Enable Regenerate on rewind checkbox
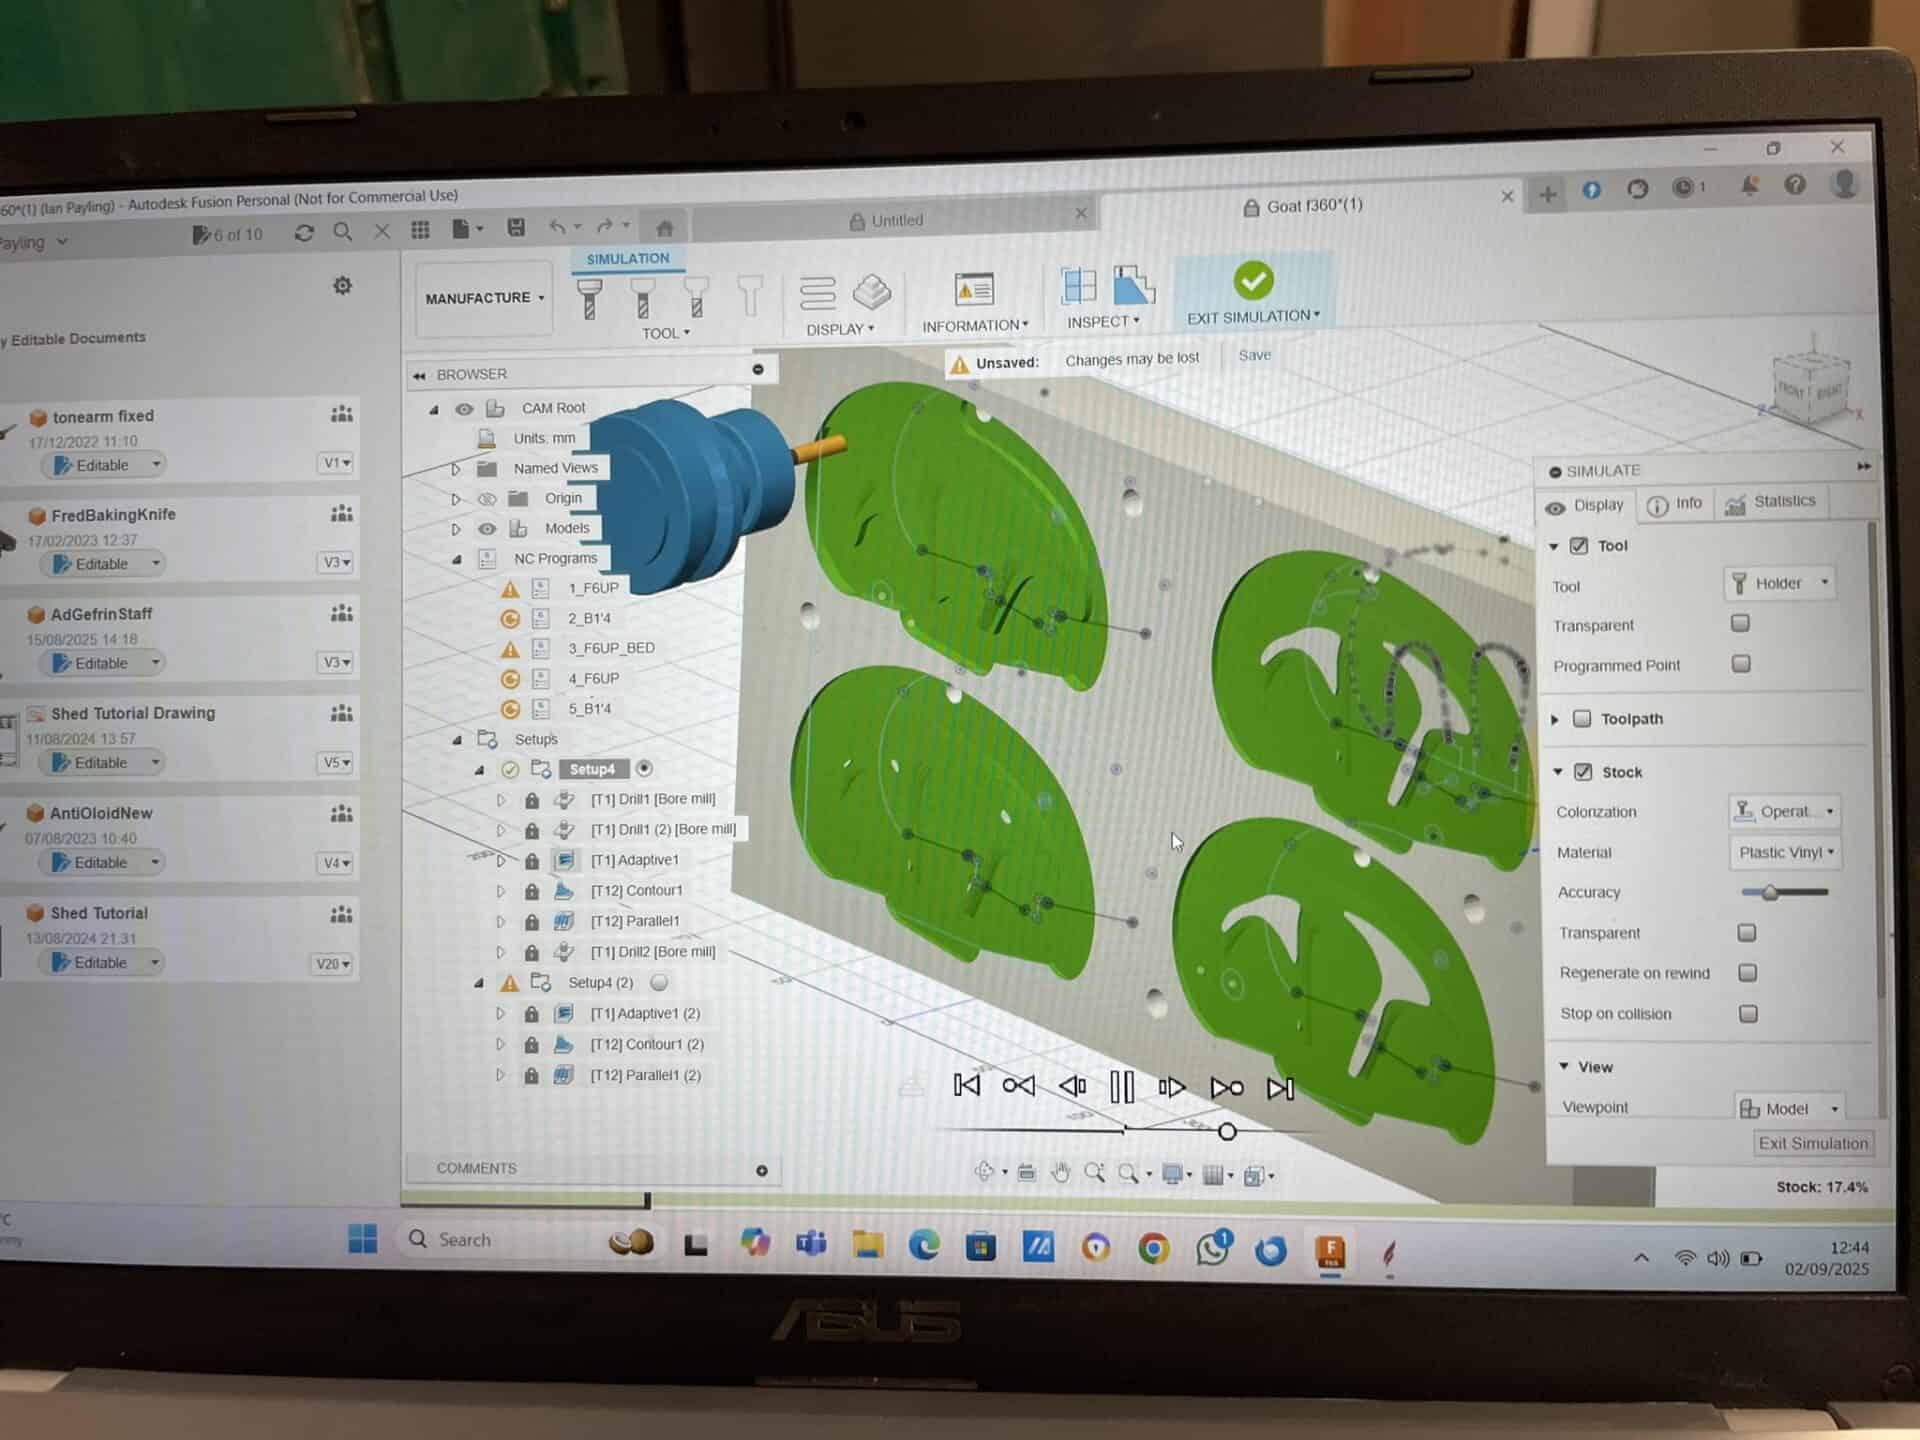This screenshot has height=1440, width=1920. (x=1747, y=972)
